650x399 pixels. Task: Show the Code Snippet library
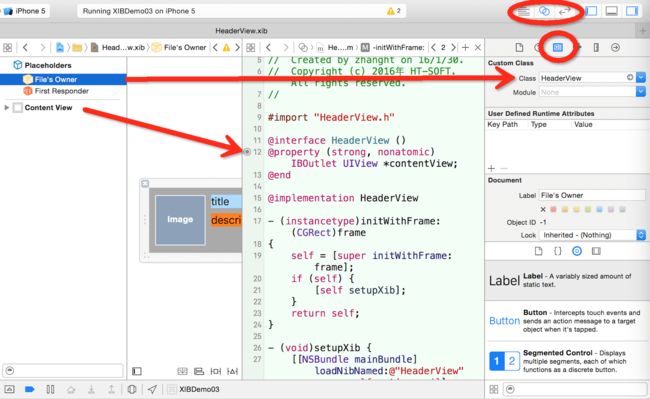[x=558, y=251]
